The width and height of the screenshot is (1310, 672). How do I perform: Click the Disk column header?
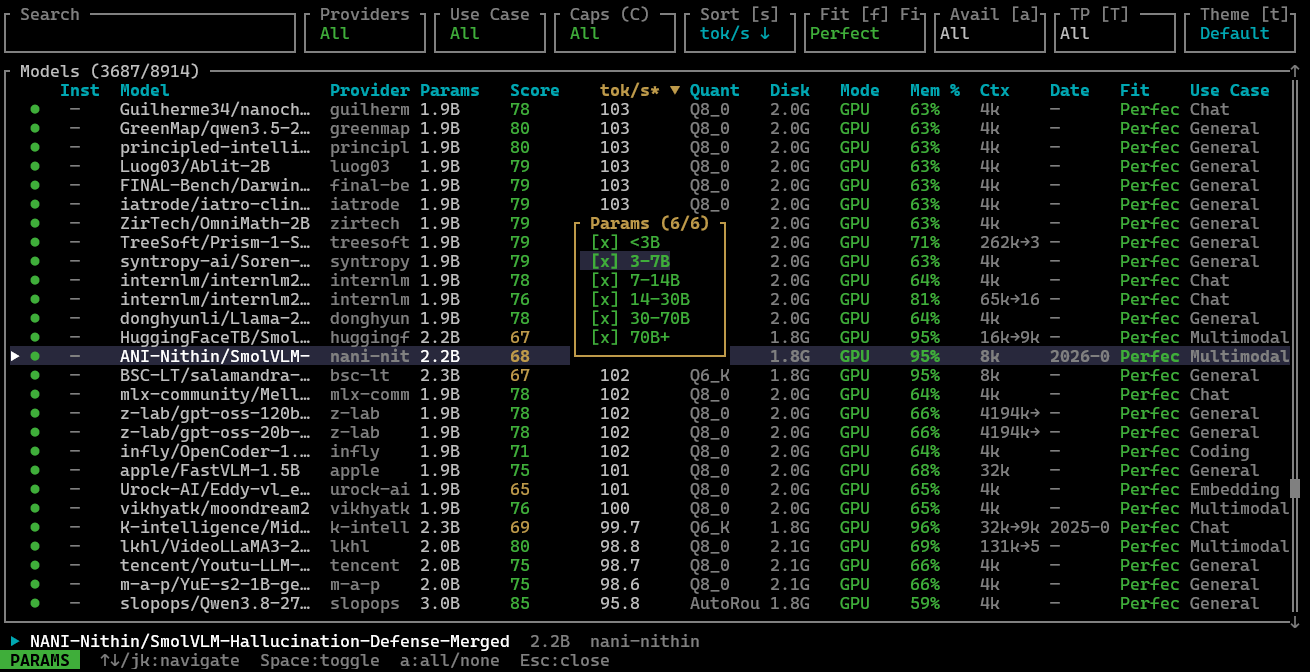[x=790, y=91]
